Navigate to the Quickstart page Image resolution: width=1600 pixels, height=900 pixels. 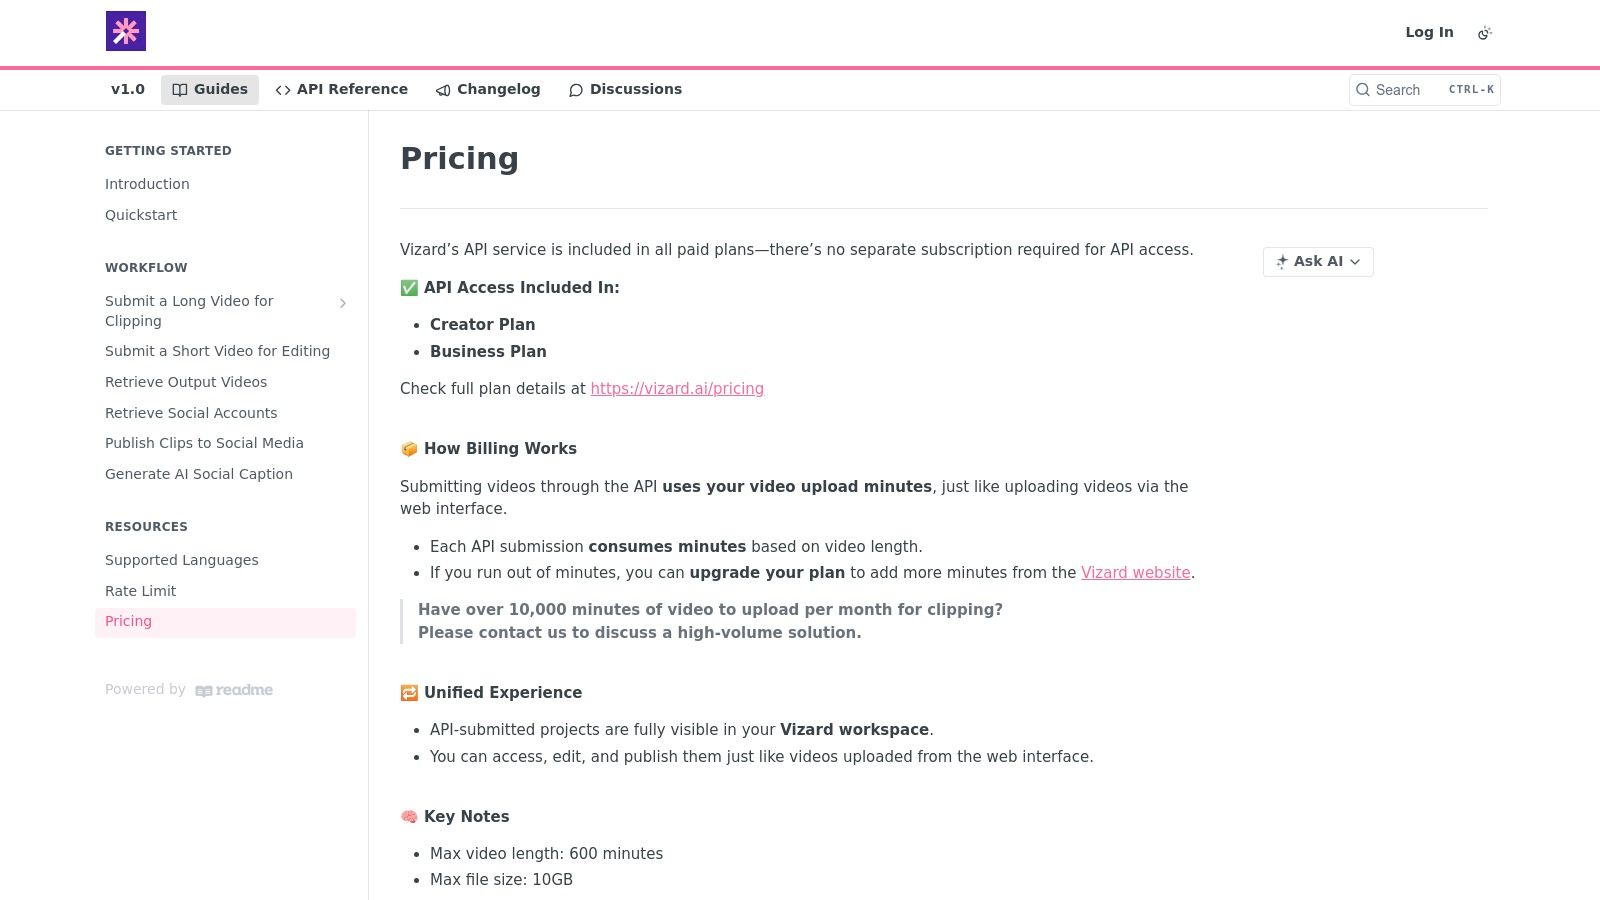click(x=141, y=215)
